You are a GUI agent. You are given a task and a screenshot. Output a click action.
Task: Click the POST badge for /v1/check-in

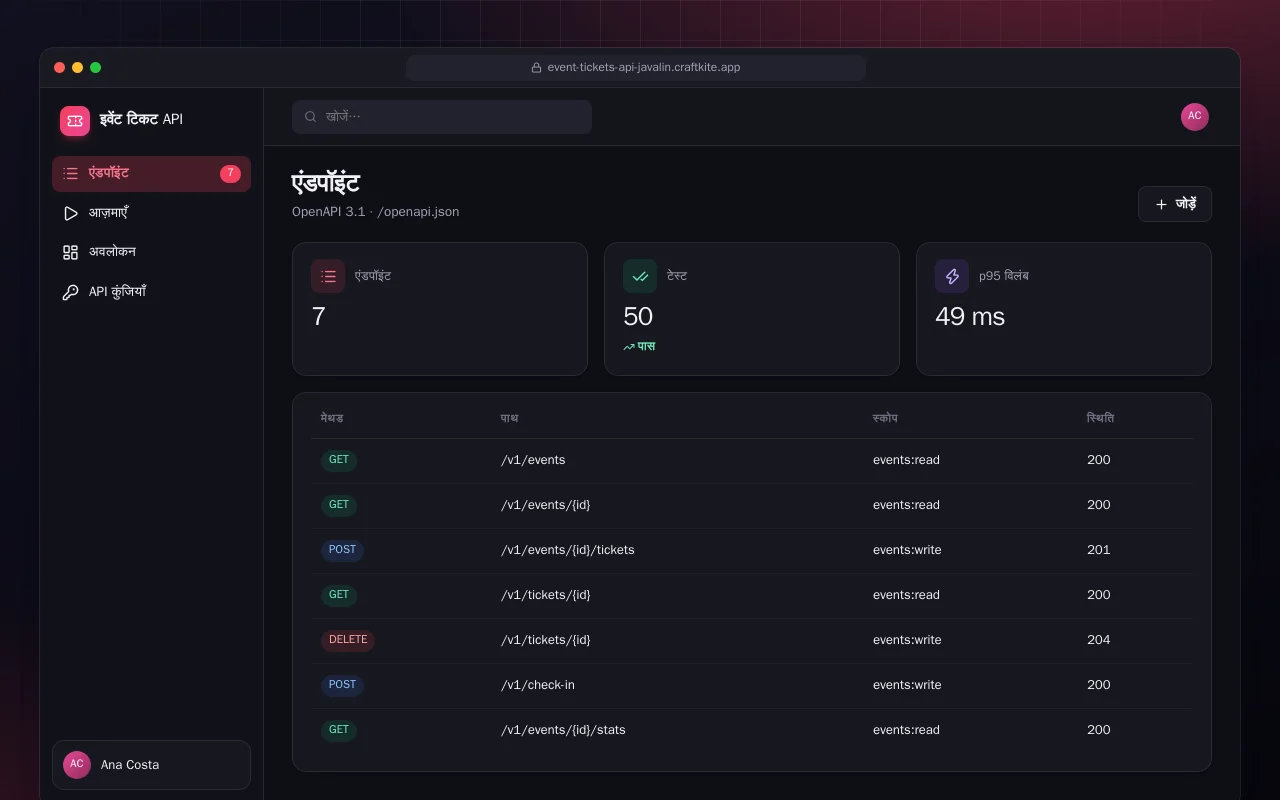click(342, 685)
